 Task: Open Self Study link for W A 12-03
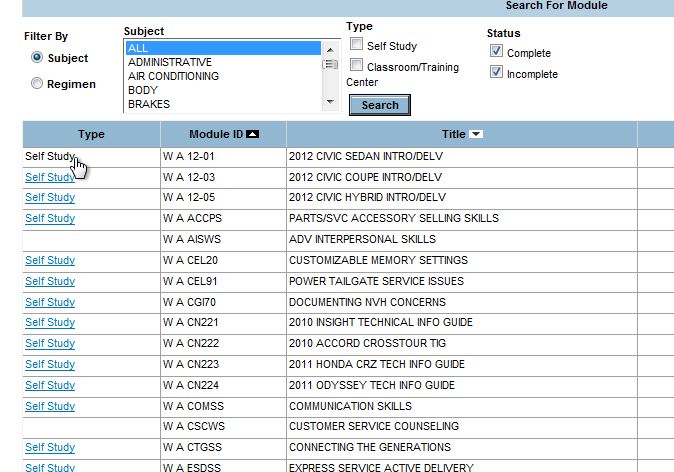pos(50,177)
